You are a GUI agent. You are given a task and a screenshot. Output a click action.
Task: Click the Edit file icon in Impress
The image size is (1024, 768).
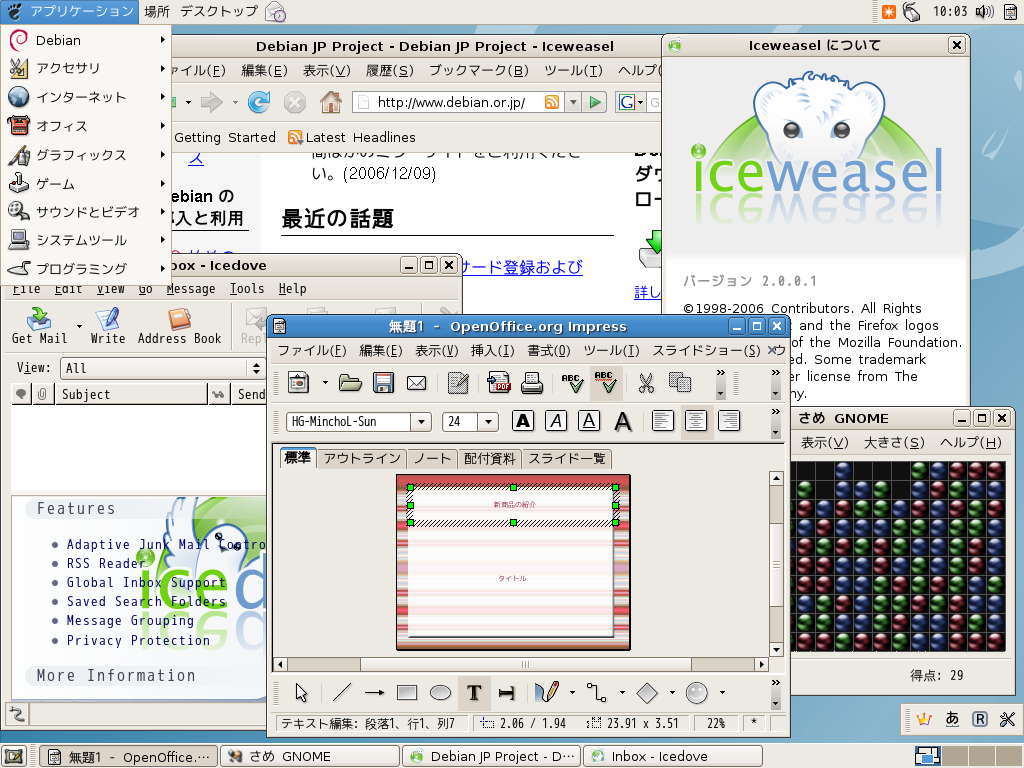[x=458, y=383]
